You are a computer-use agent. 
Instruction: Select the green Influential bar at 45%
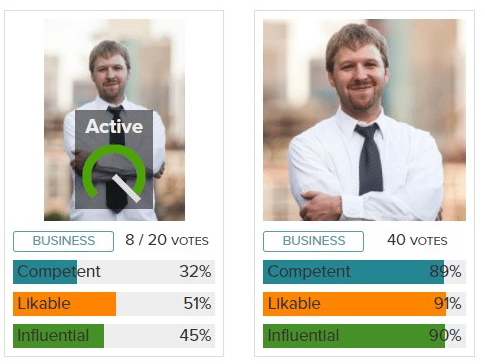114,336
